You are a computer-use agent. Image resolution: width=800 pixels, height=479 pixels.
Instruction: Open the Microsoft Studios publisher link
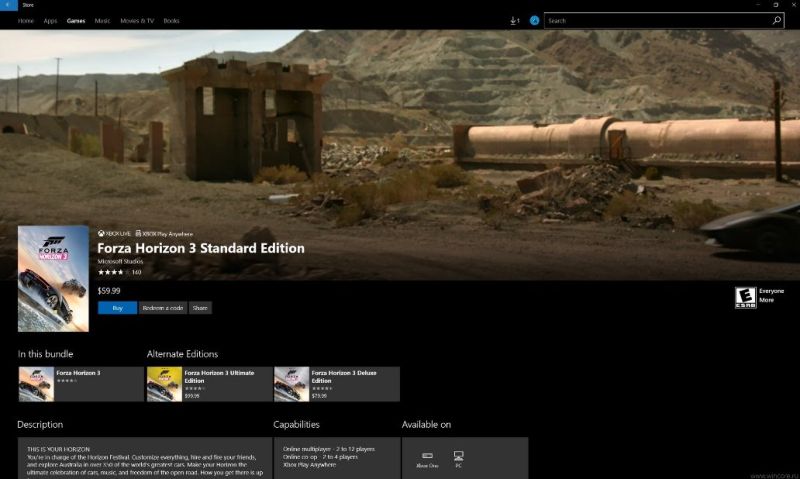120,262
